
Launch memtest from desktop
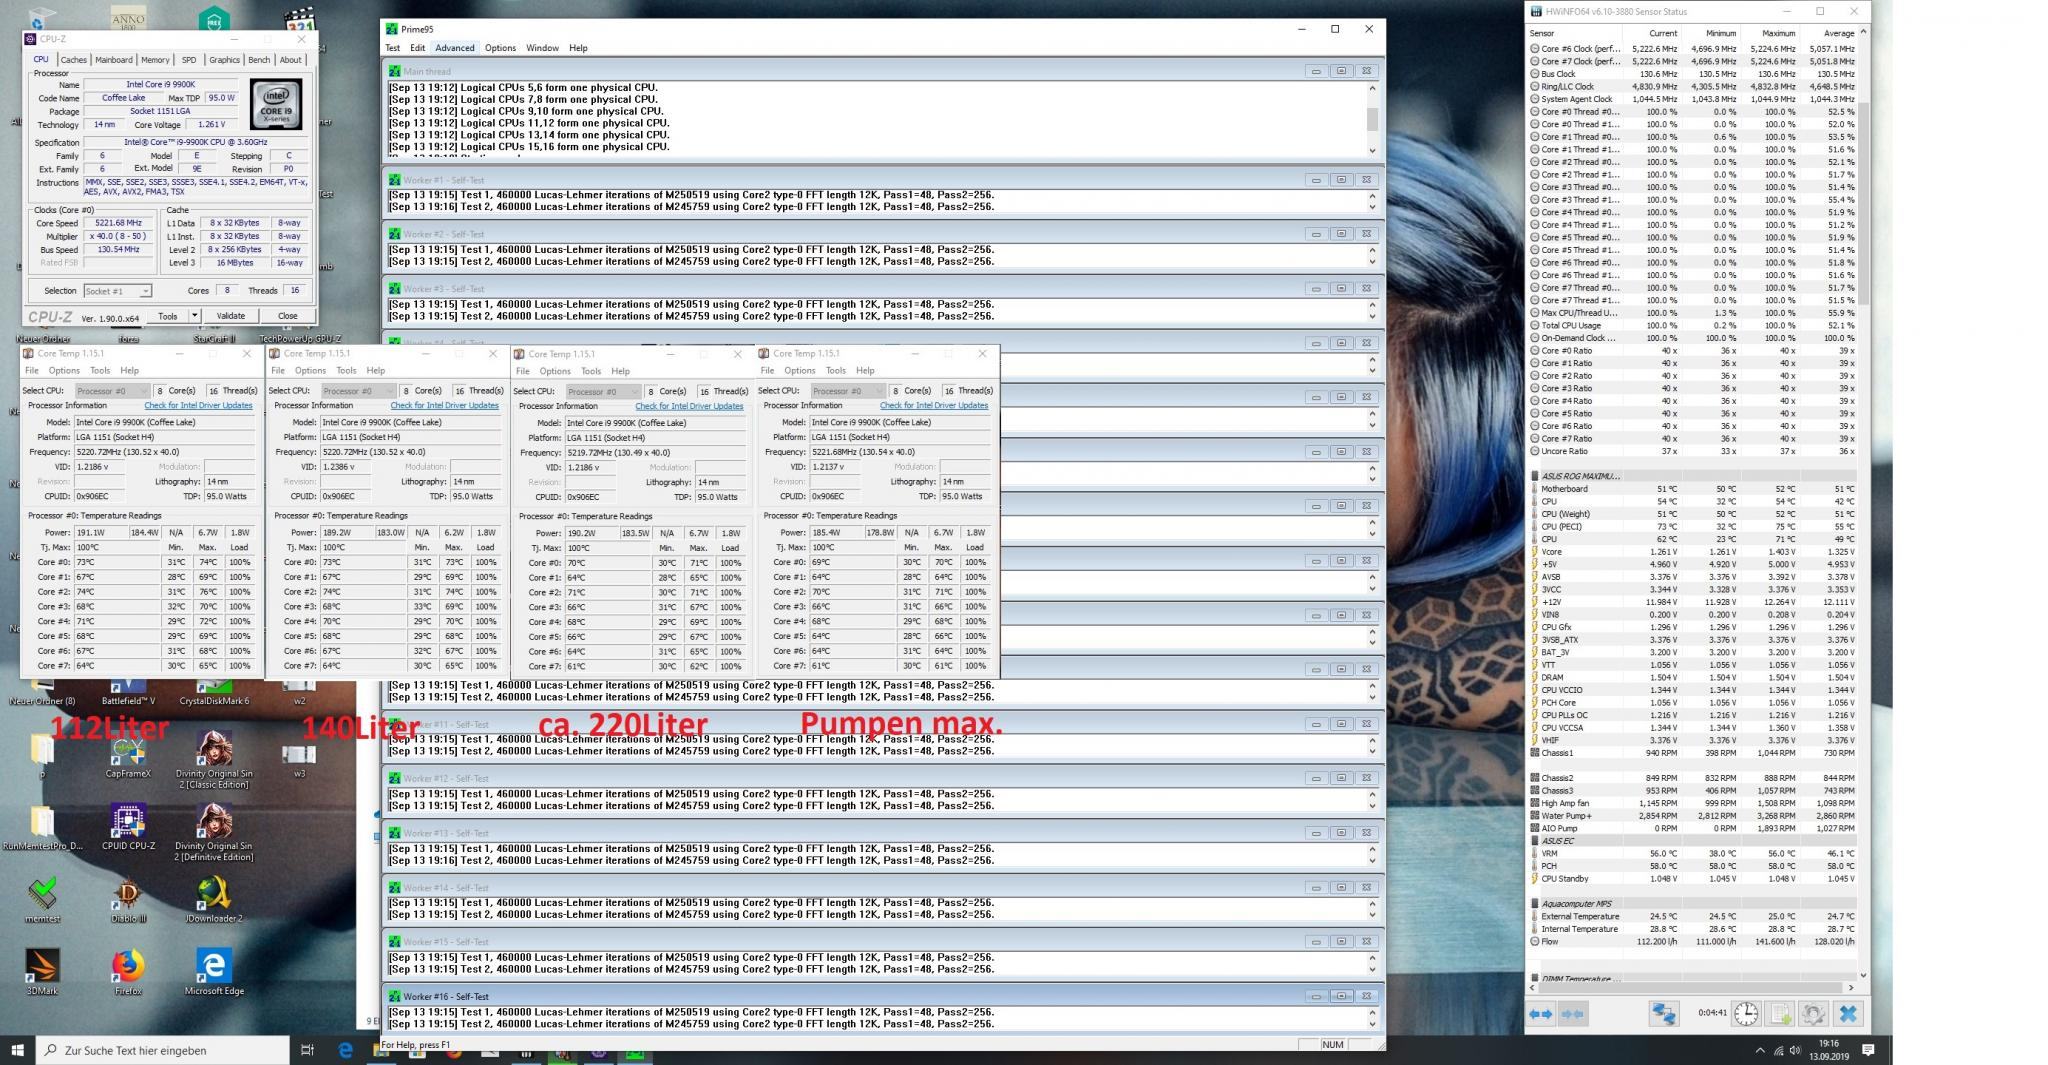click(42, 900)
